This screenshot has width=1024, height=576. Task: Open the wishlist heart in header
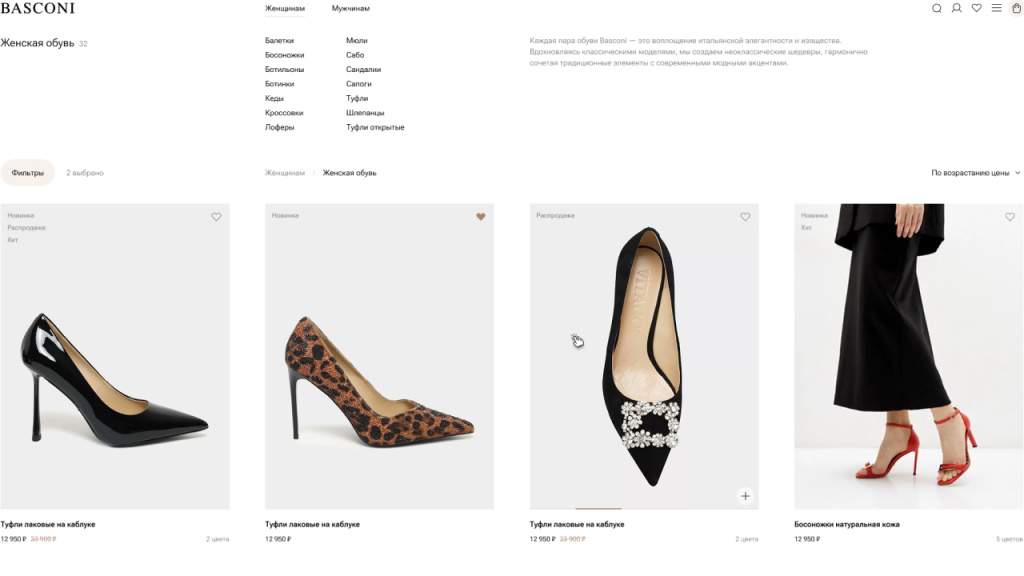(x=976, y=8)
